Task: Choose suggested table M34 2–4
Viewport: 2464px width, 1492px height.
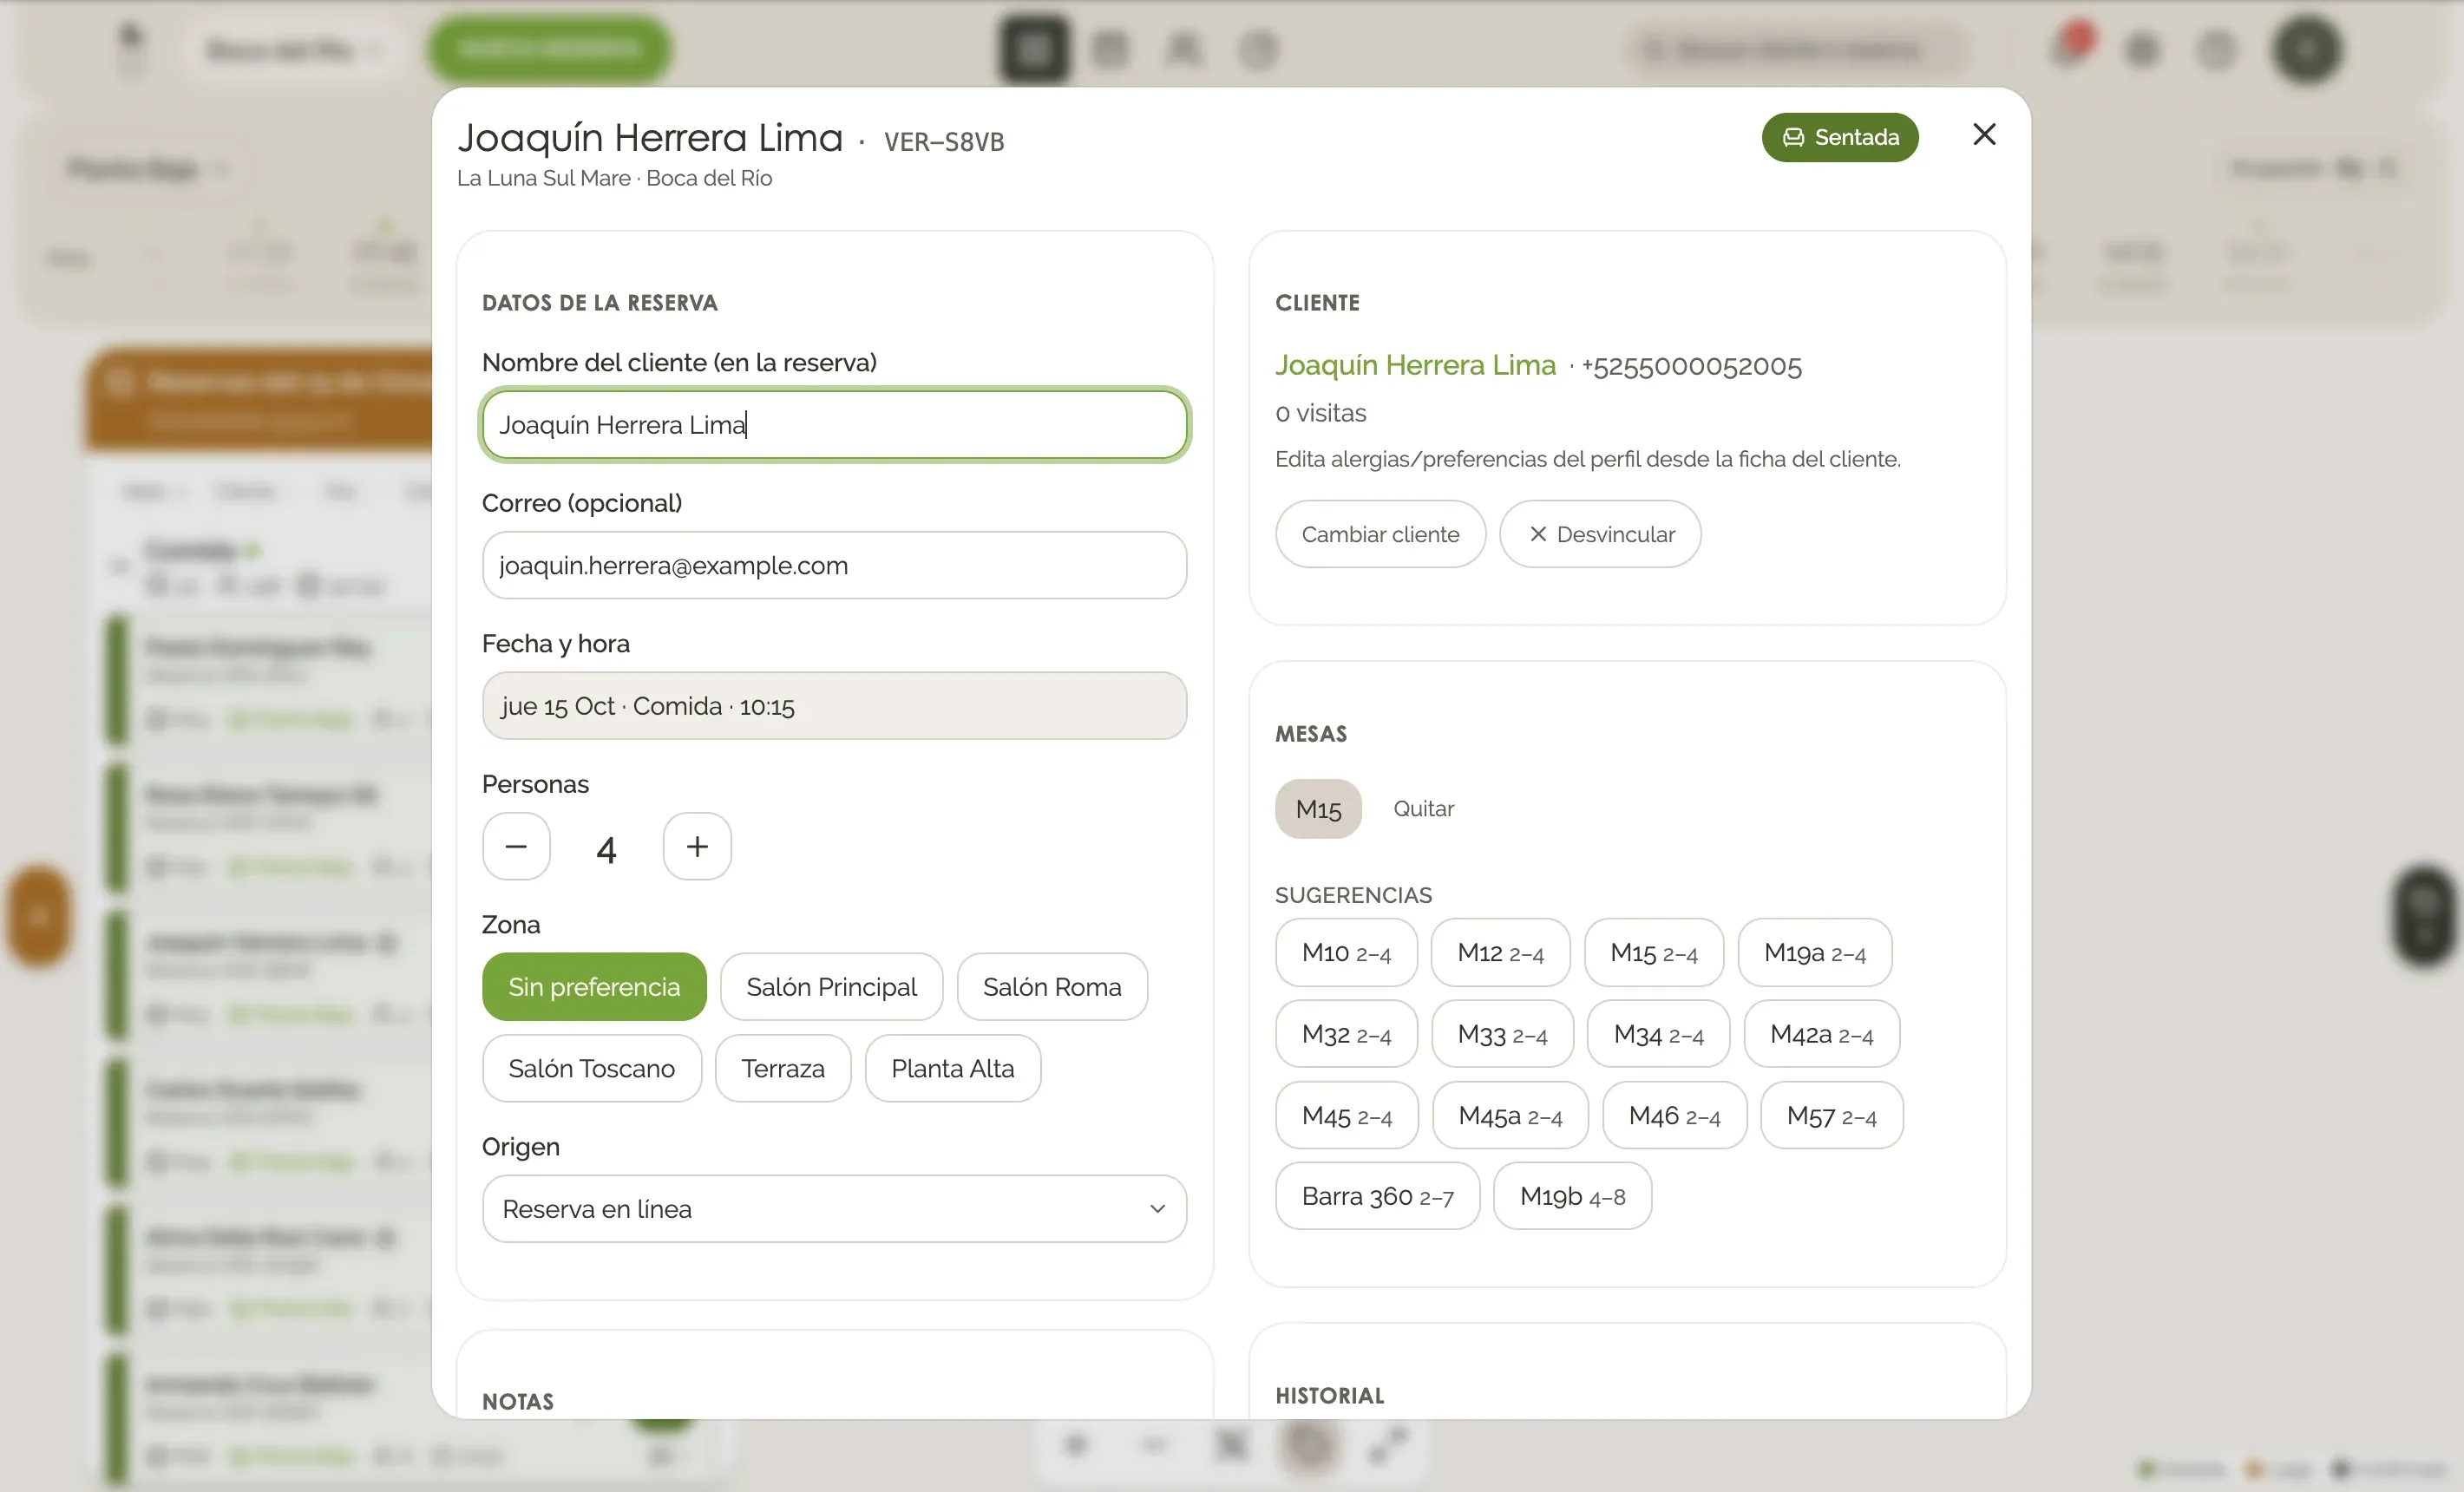Action: (x=1659, y=1034)
